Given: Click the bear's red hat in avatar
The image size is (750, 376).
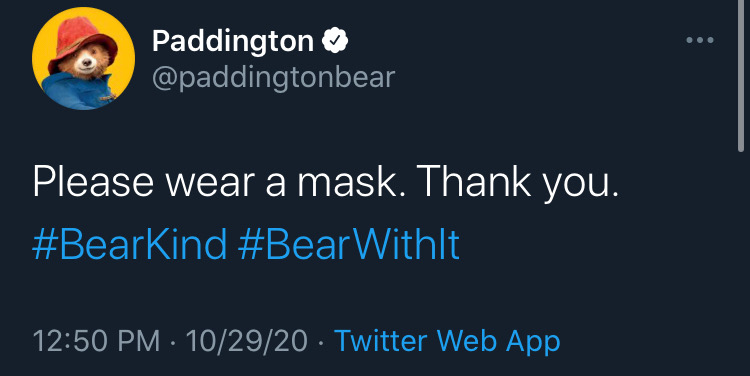Looking at the screenshot, I should 82,38.
